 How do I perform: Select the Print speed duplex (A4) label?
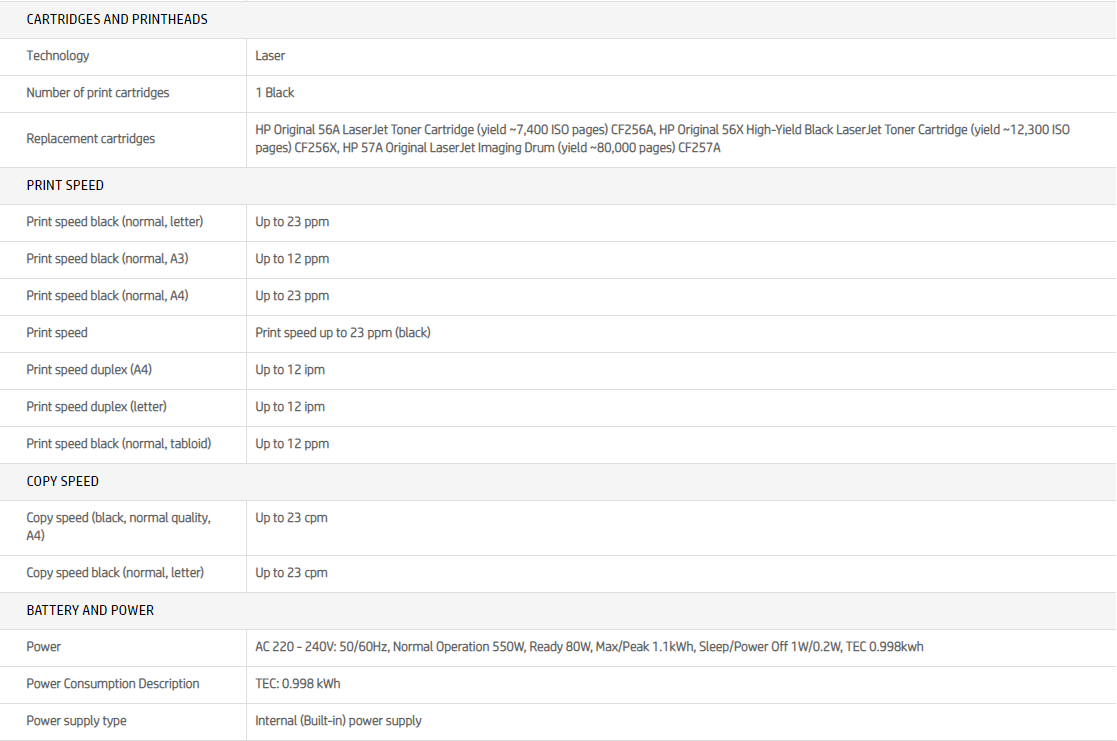89,370
